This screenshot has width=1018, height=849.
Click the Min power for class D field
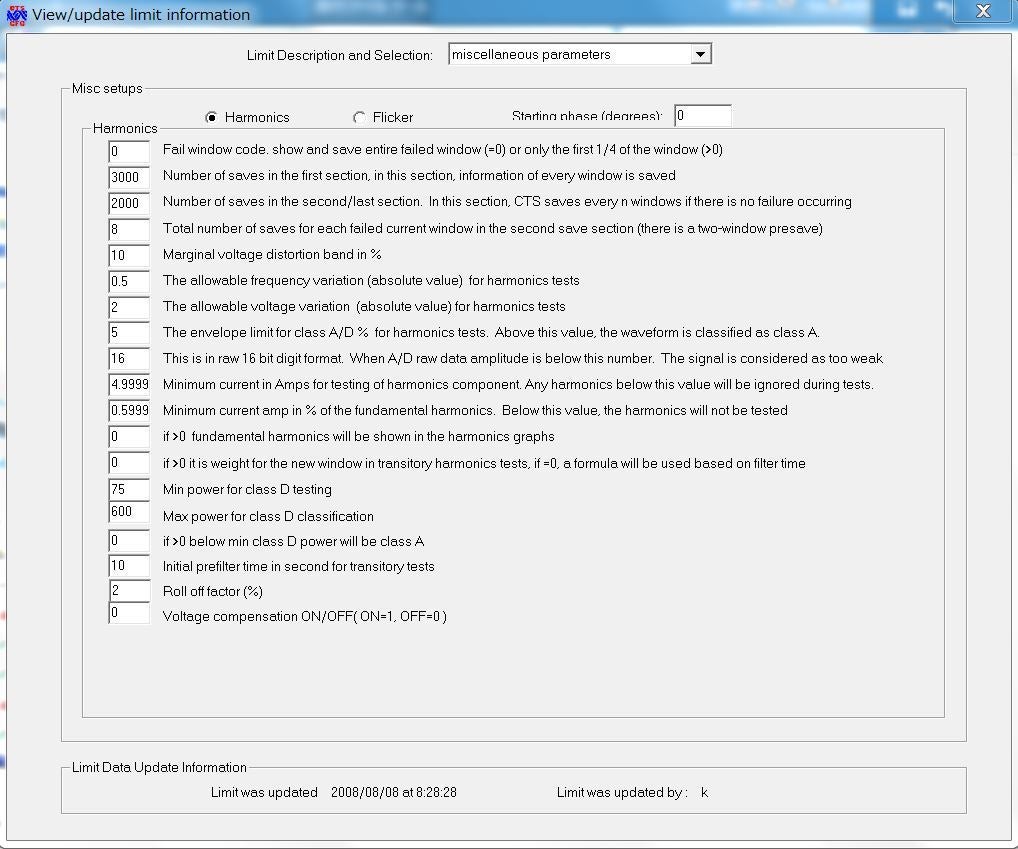[129, 489]
